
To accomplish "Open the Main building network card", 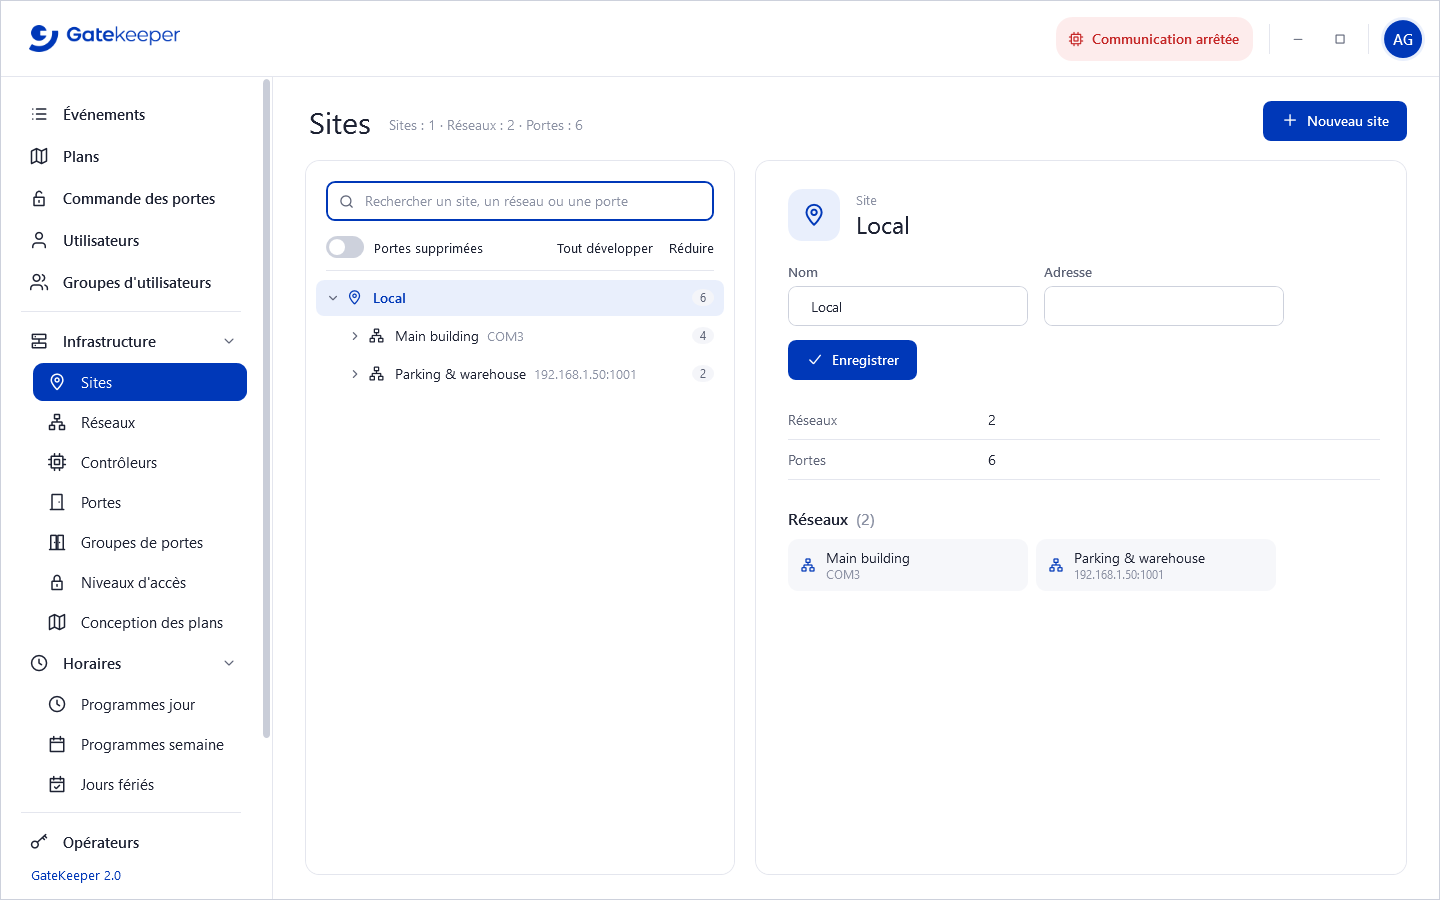I will [908, 565].
